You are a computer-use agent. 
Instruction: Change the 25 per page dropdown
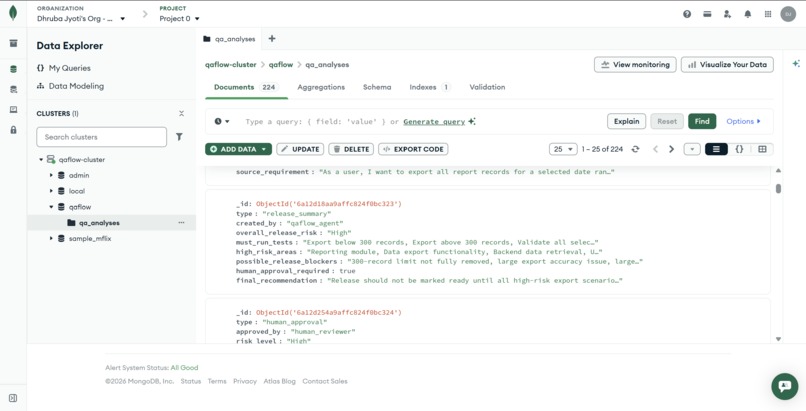[563, 149]
